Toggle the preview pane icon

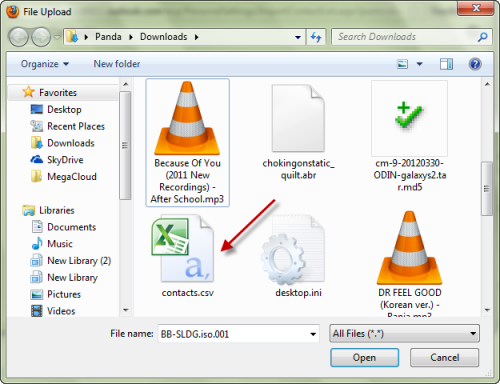[446, 64]
